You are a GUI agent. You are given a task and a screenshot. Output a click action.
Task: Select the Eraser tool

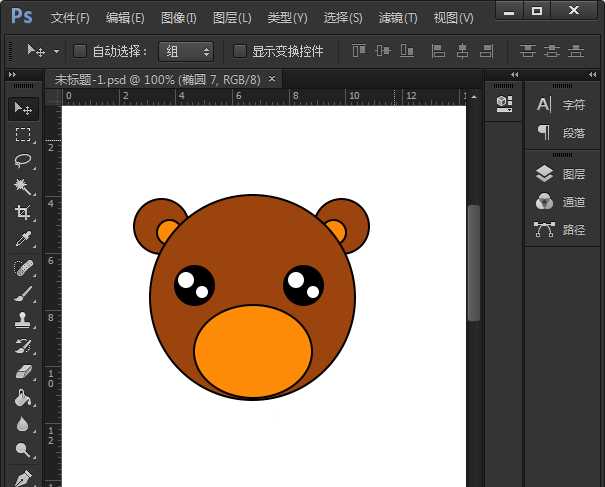[x=22, y=372]
